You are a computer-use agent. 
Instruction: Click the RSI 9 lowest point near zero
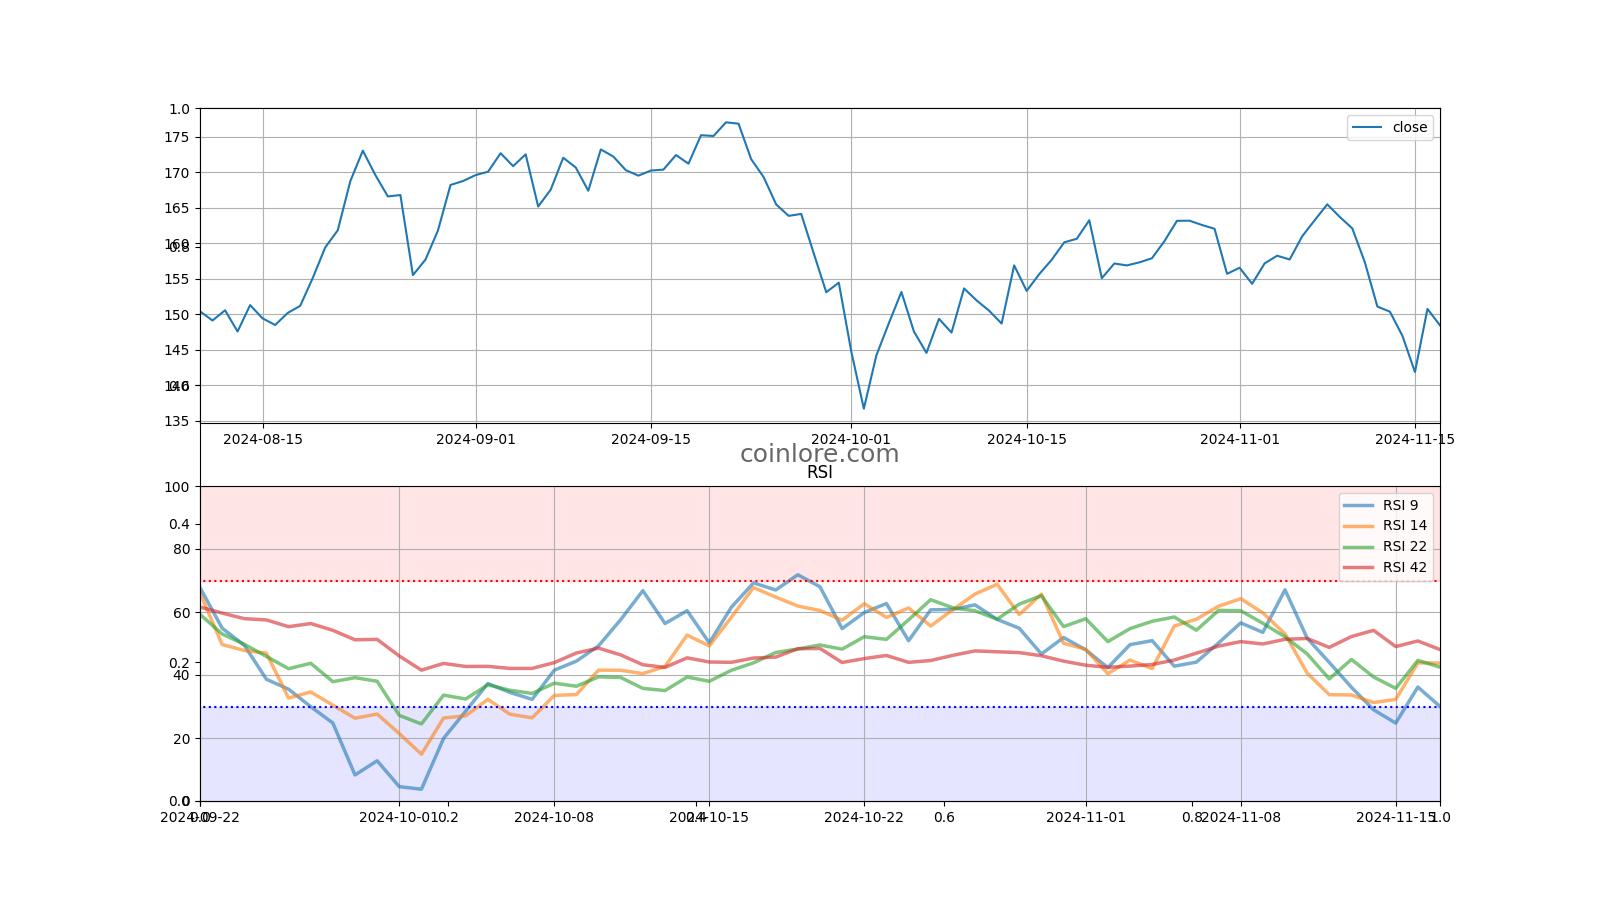(421, 789)
